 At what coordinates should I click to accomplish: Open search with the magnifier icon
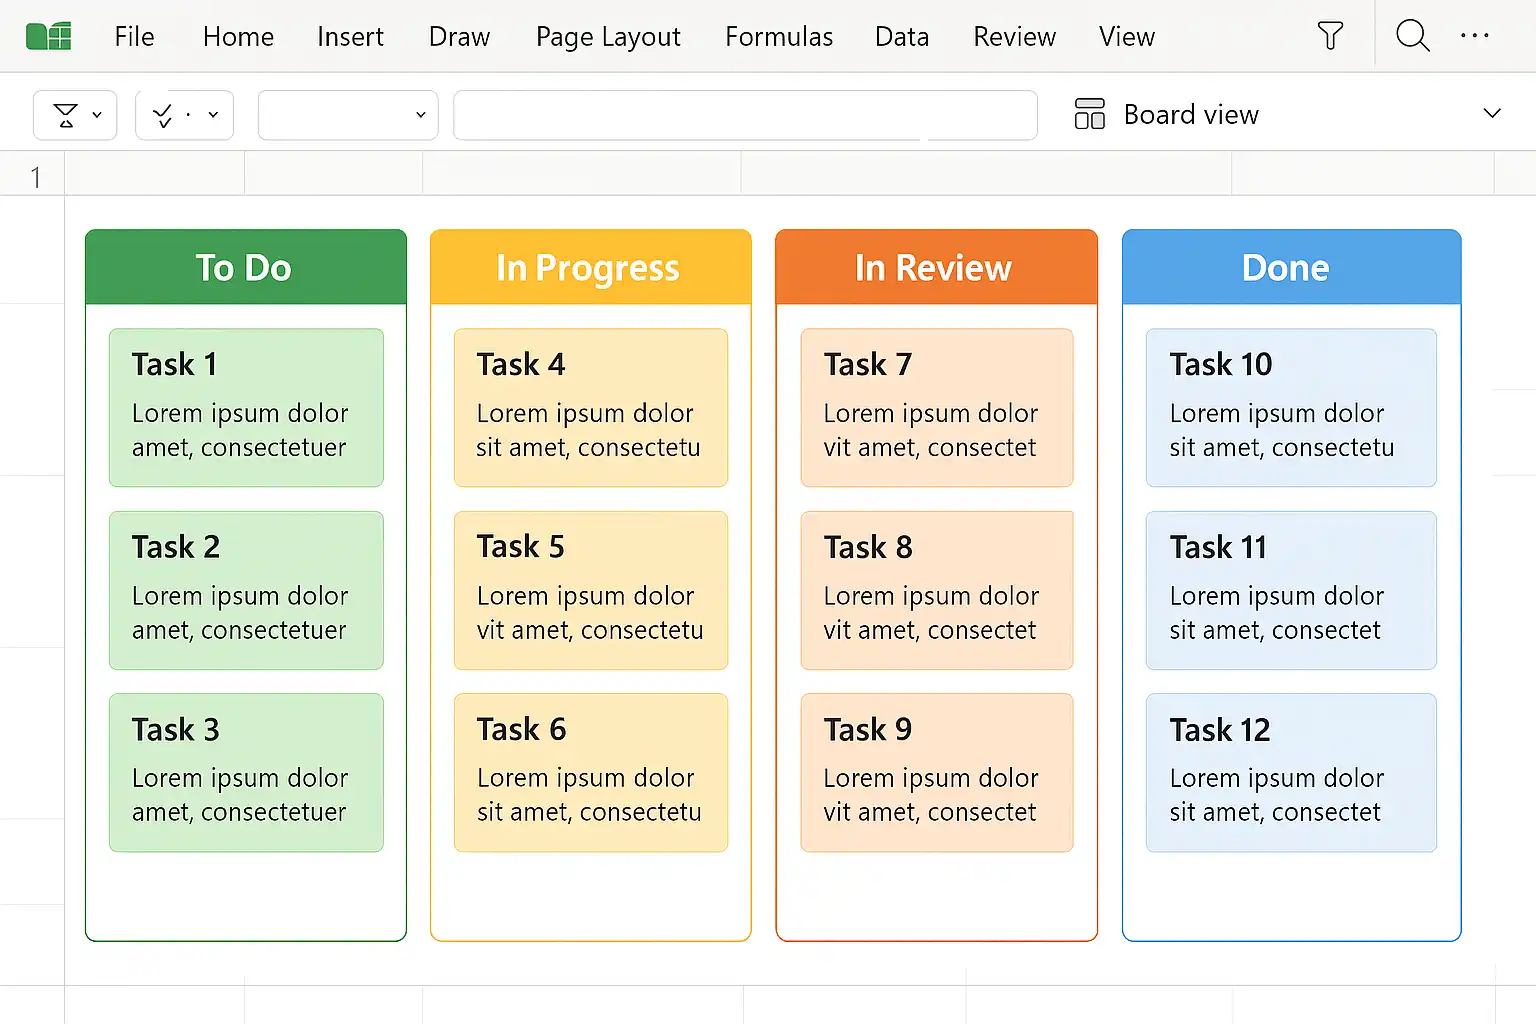pyautogui.click(x=1412, y=36)
